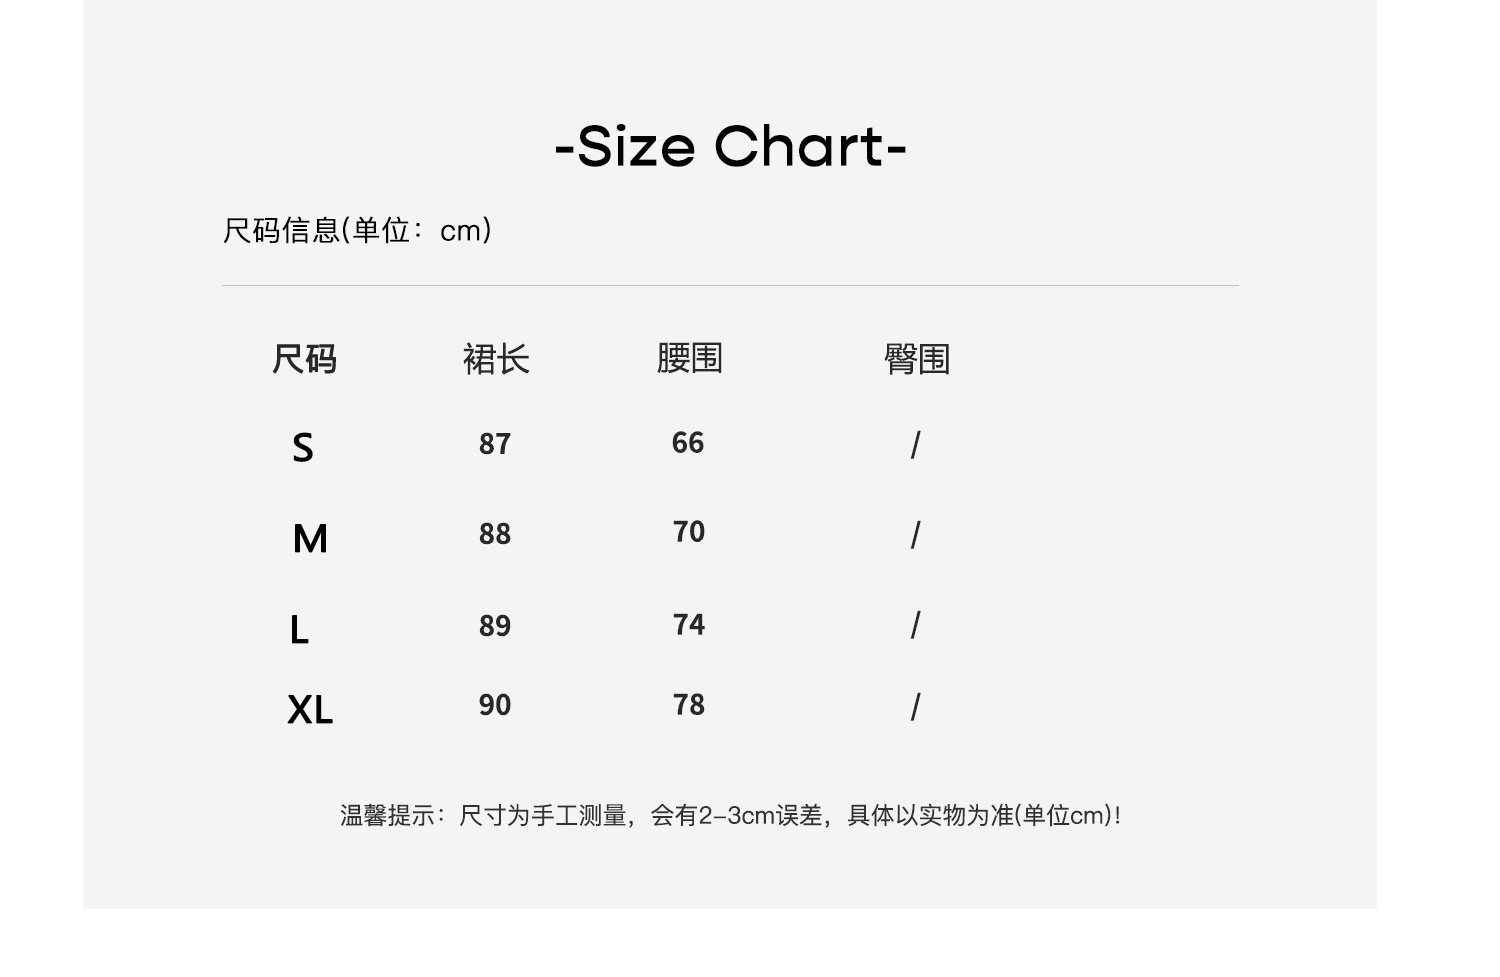Click the S size row label
Screen dimensions: 1500x977
(303, 447)
